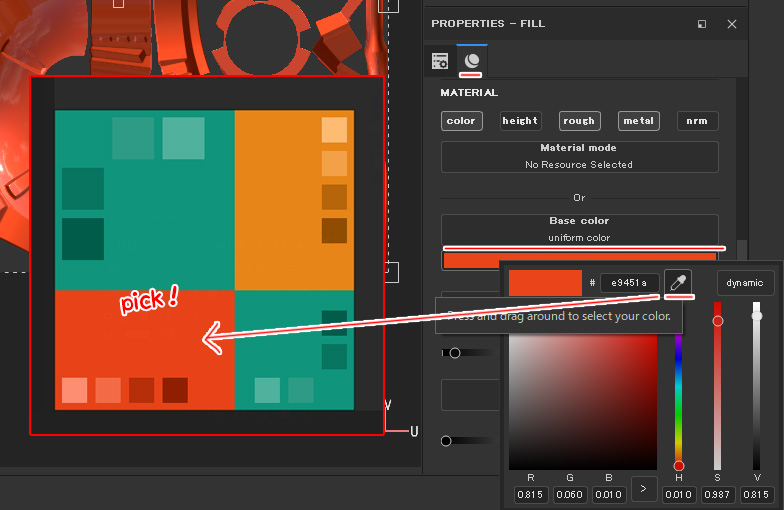Undock the Properties - Fill panel
Viewport: 784px width, 510px height.
702,24
